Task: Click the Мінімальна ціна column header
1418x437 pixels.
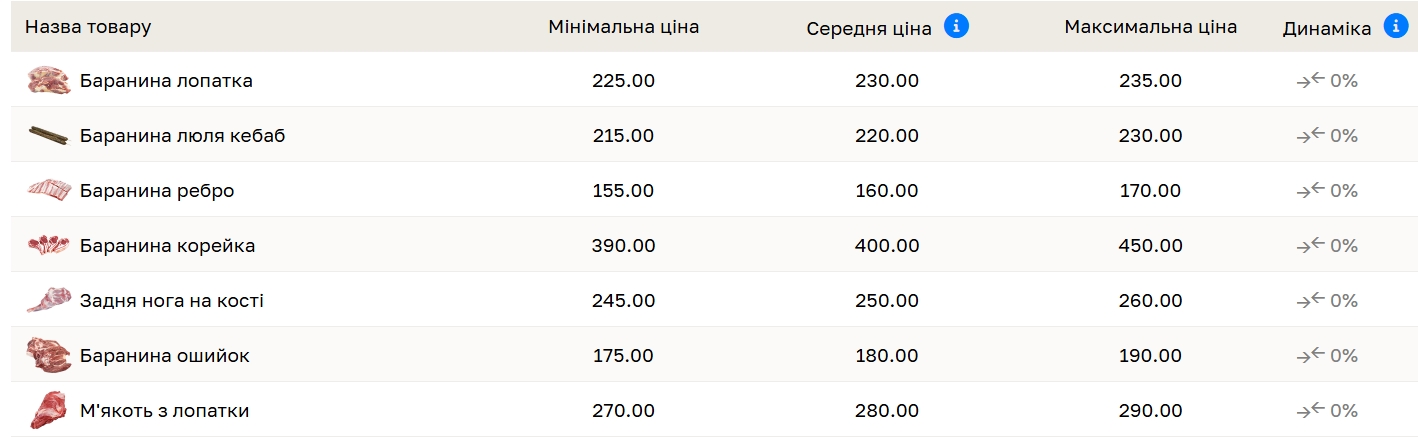Action: tap(623, 27)
